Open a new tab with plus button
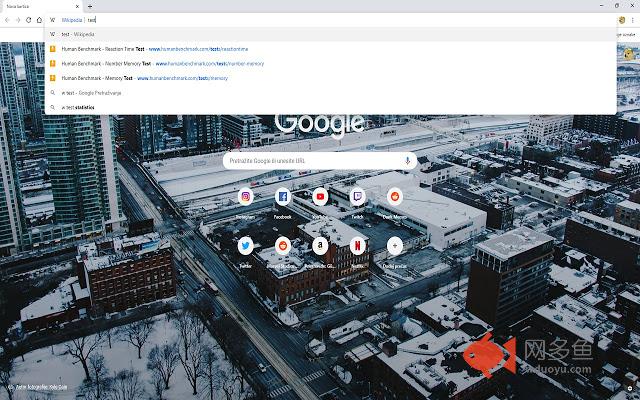Viewport: 640px width, 400px height. pos(90,6)
